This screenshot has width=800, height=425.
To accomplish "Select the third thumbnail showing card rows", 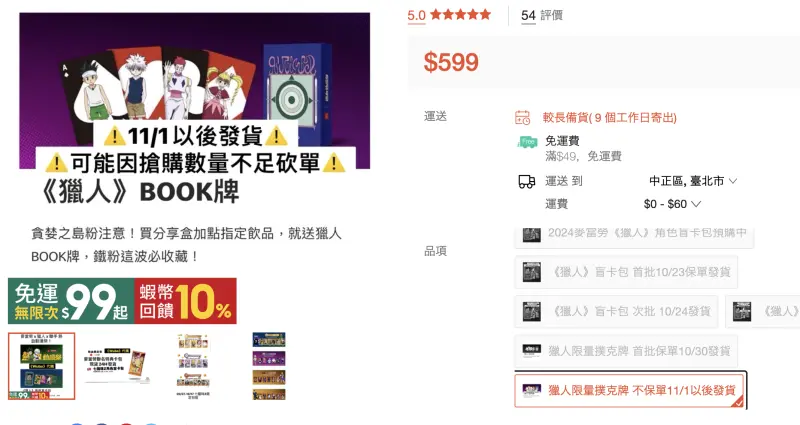I will (x=193, y=366).
